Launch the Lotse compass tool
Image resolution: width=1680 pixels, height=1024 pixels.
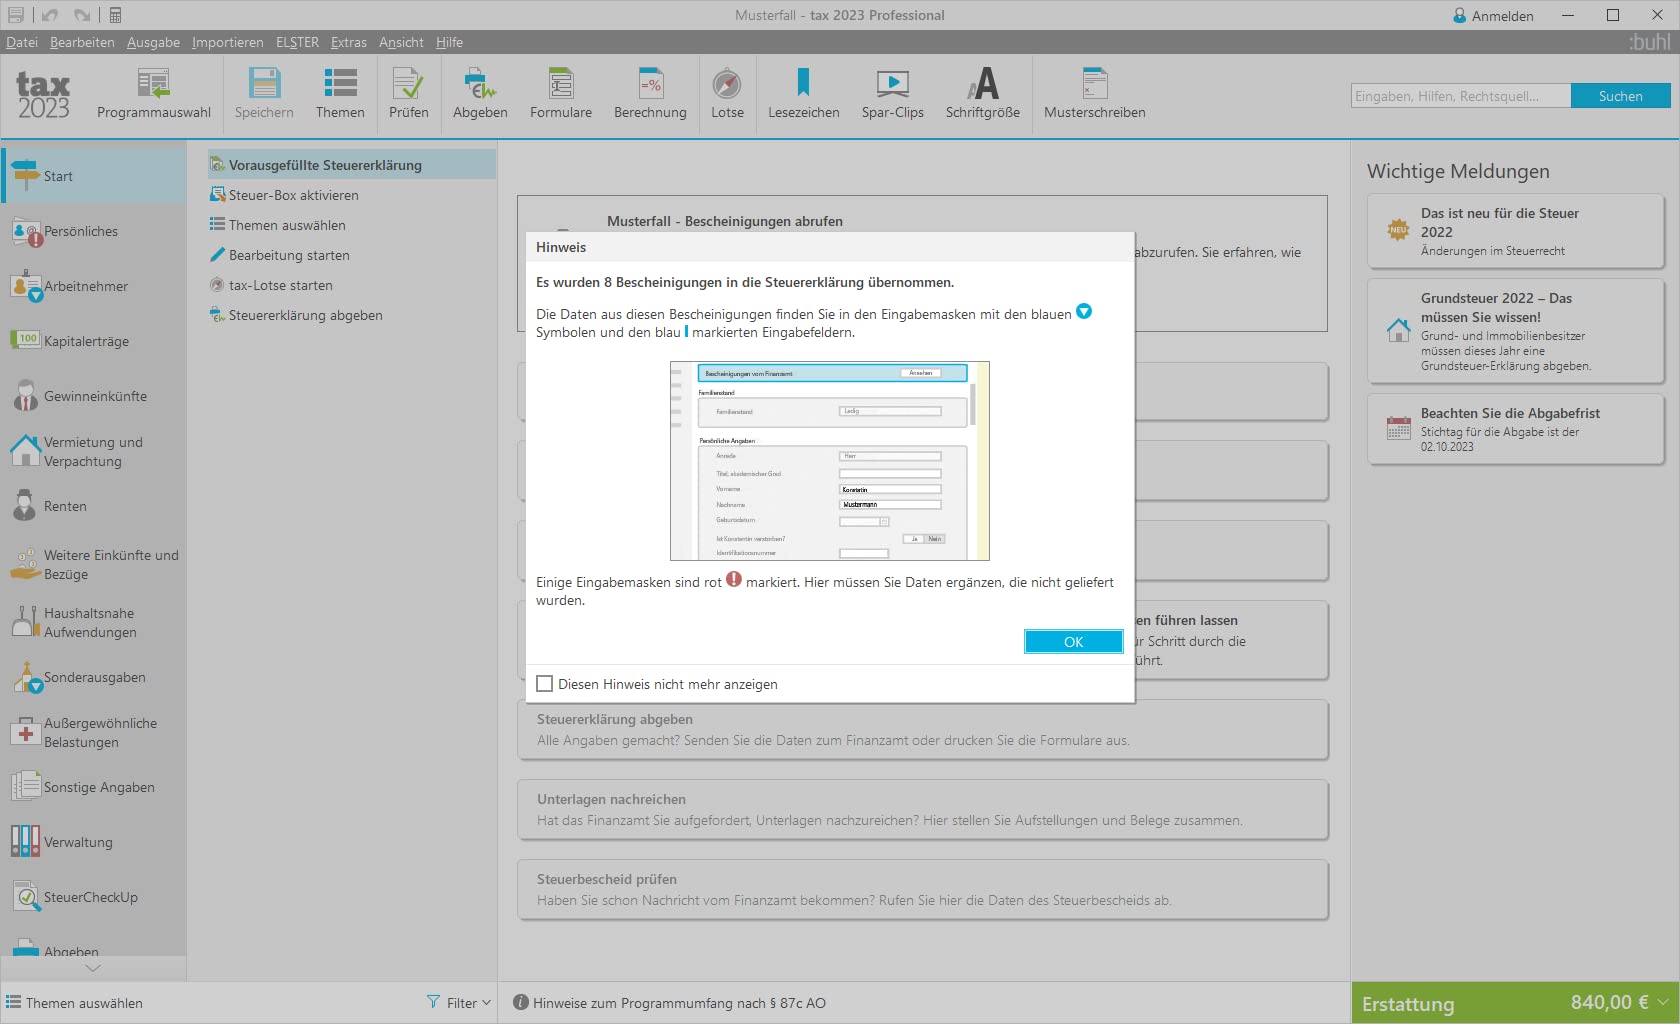(x=727, y=94)
